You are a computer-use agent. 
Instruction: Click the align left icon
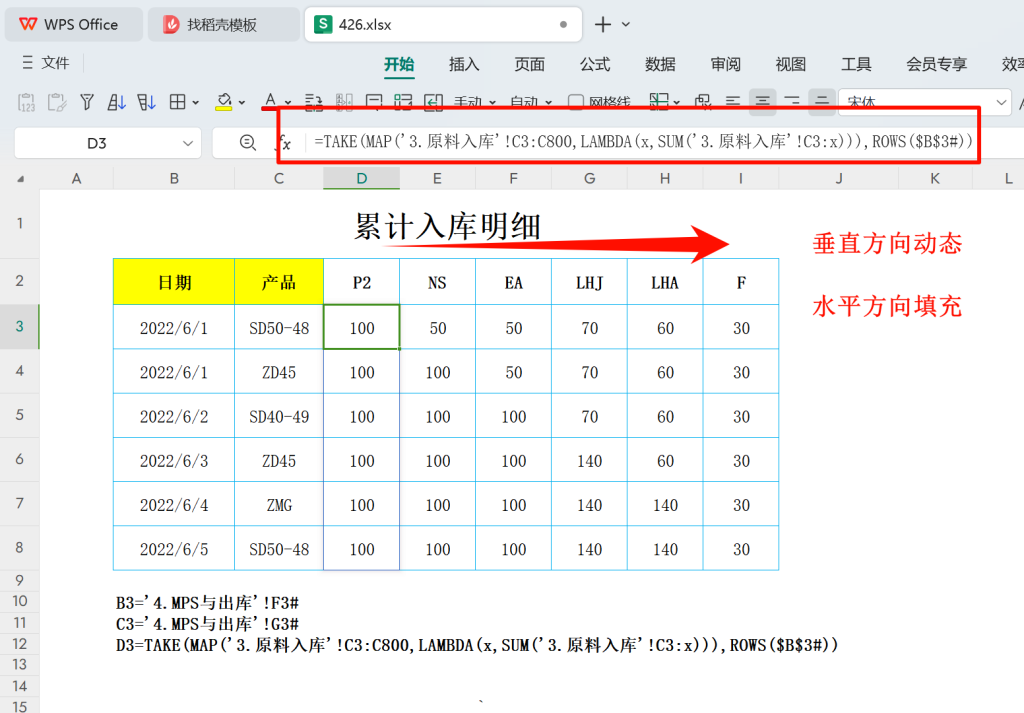(733, 102)
